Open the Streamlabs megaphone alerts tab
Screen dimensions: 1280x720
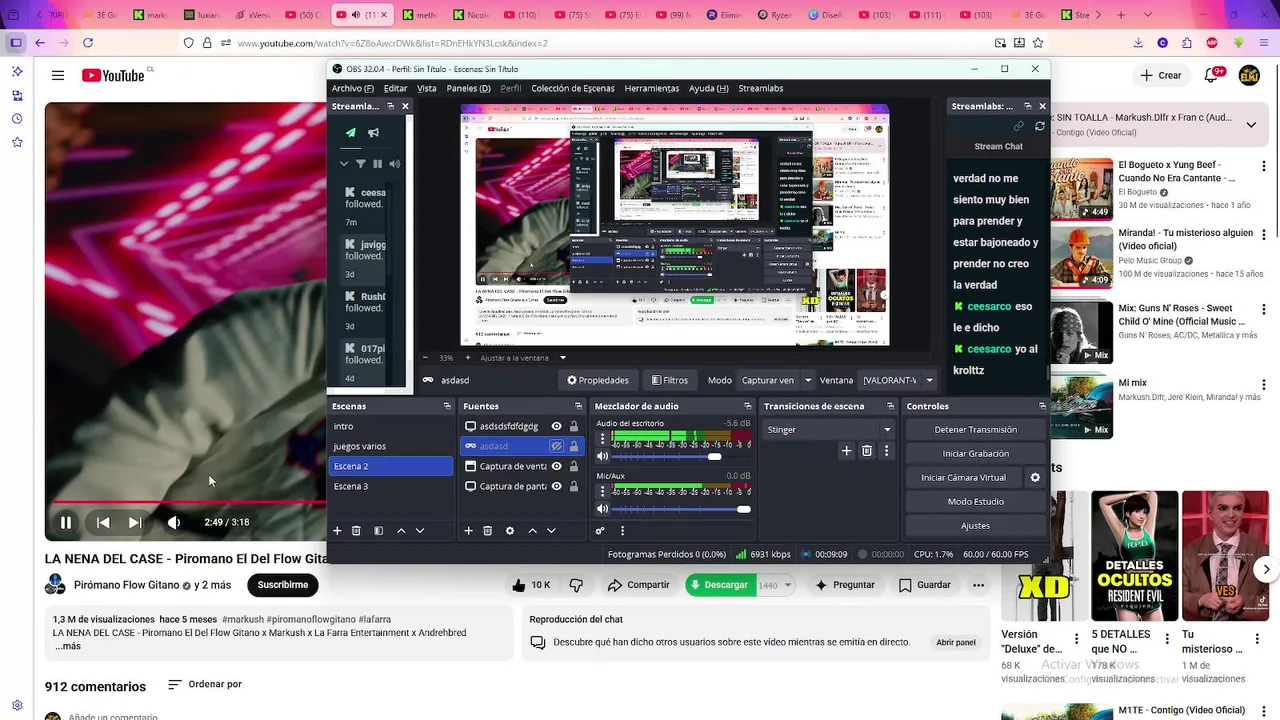pos(374,132)
